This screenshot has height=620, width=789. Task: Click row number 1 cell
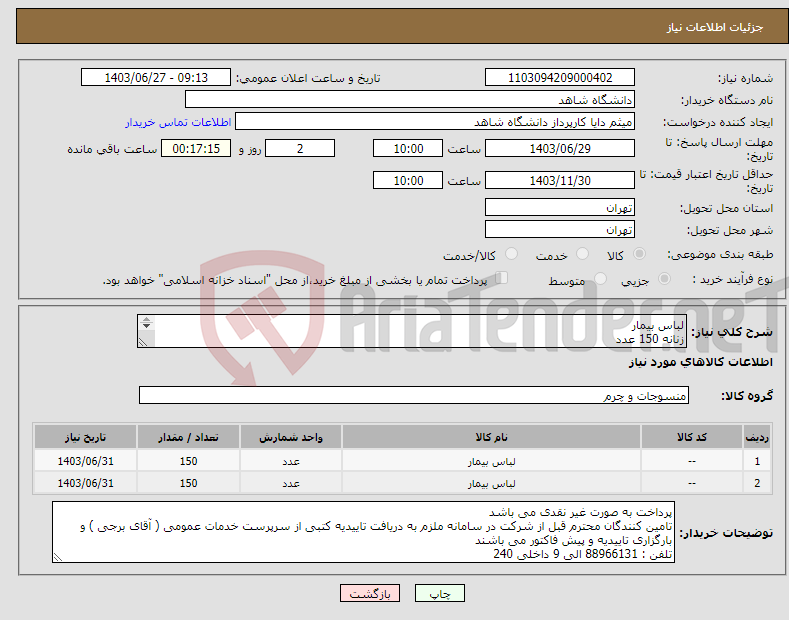(757, 461)
